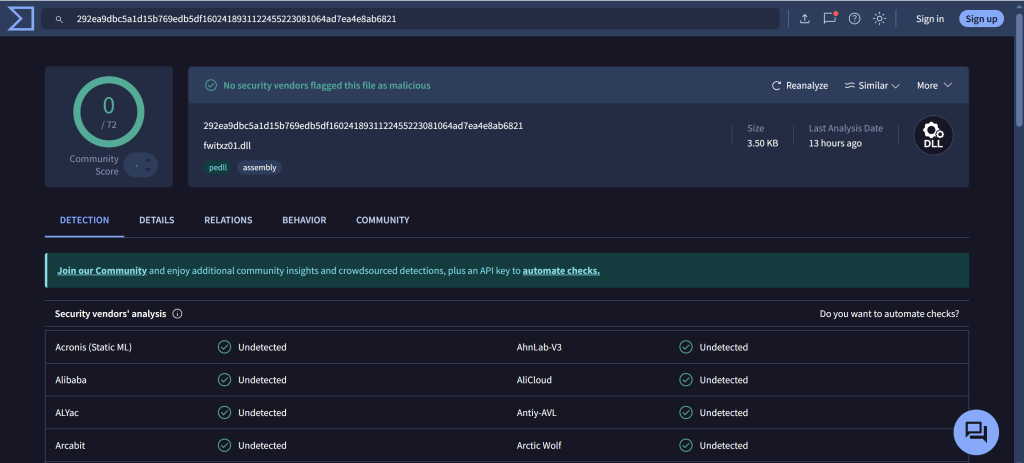Click the DLL file type icon
Screen dimensions: 1024x463
pos(933,136)
